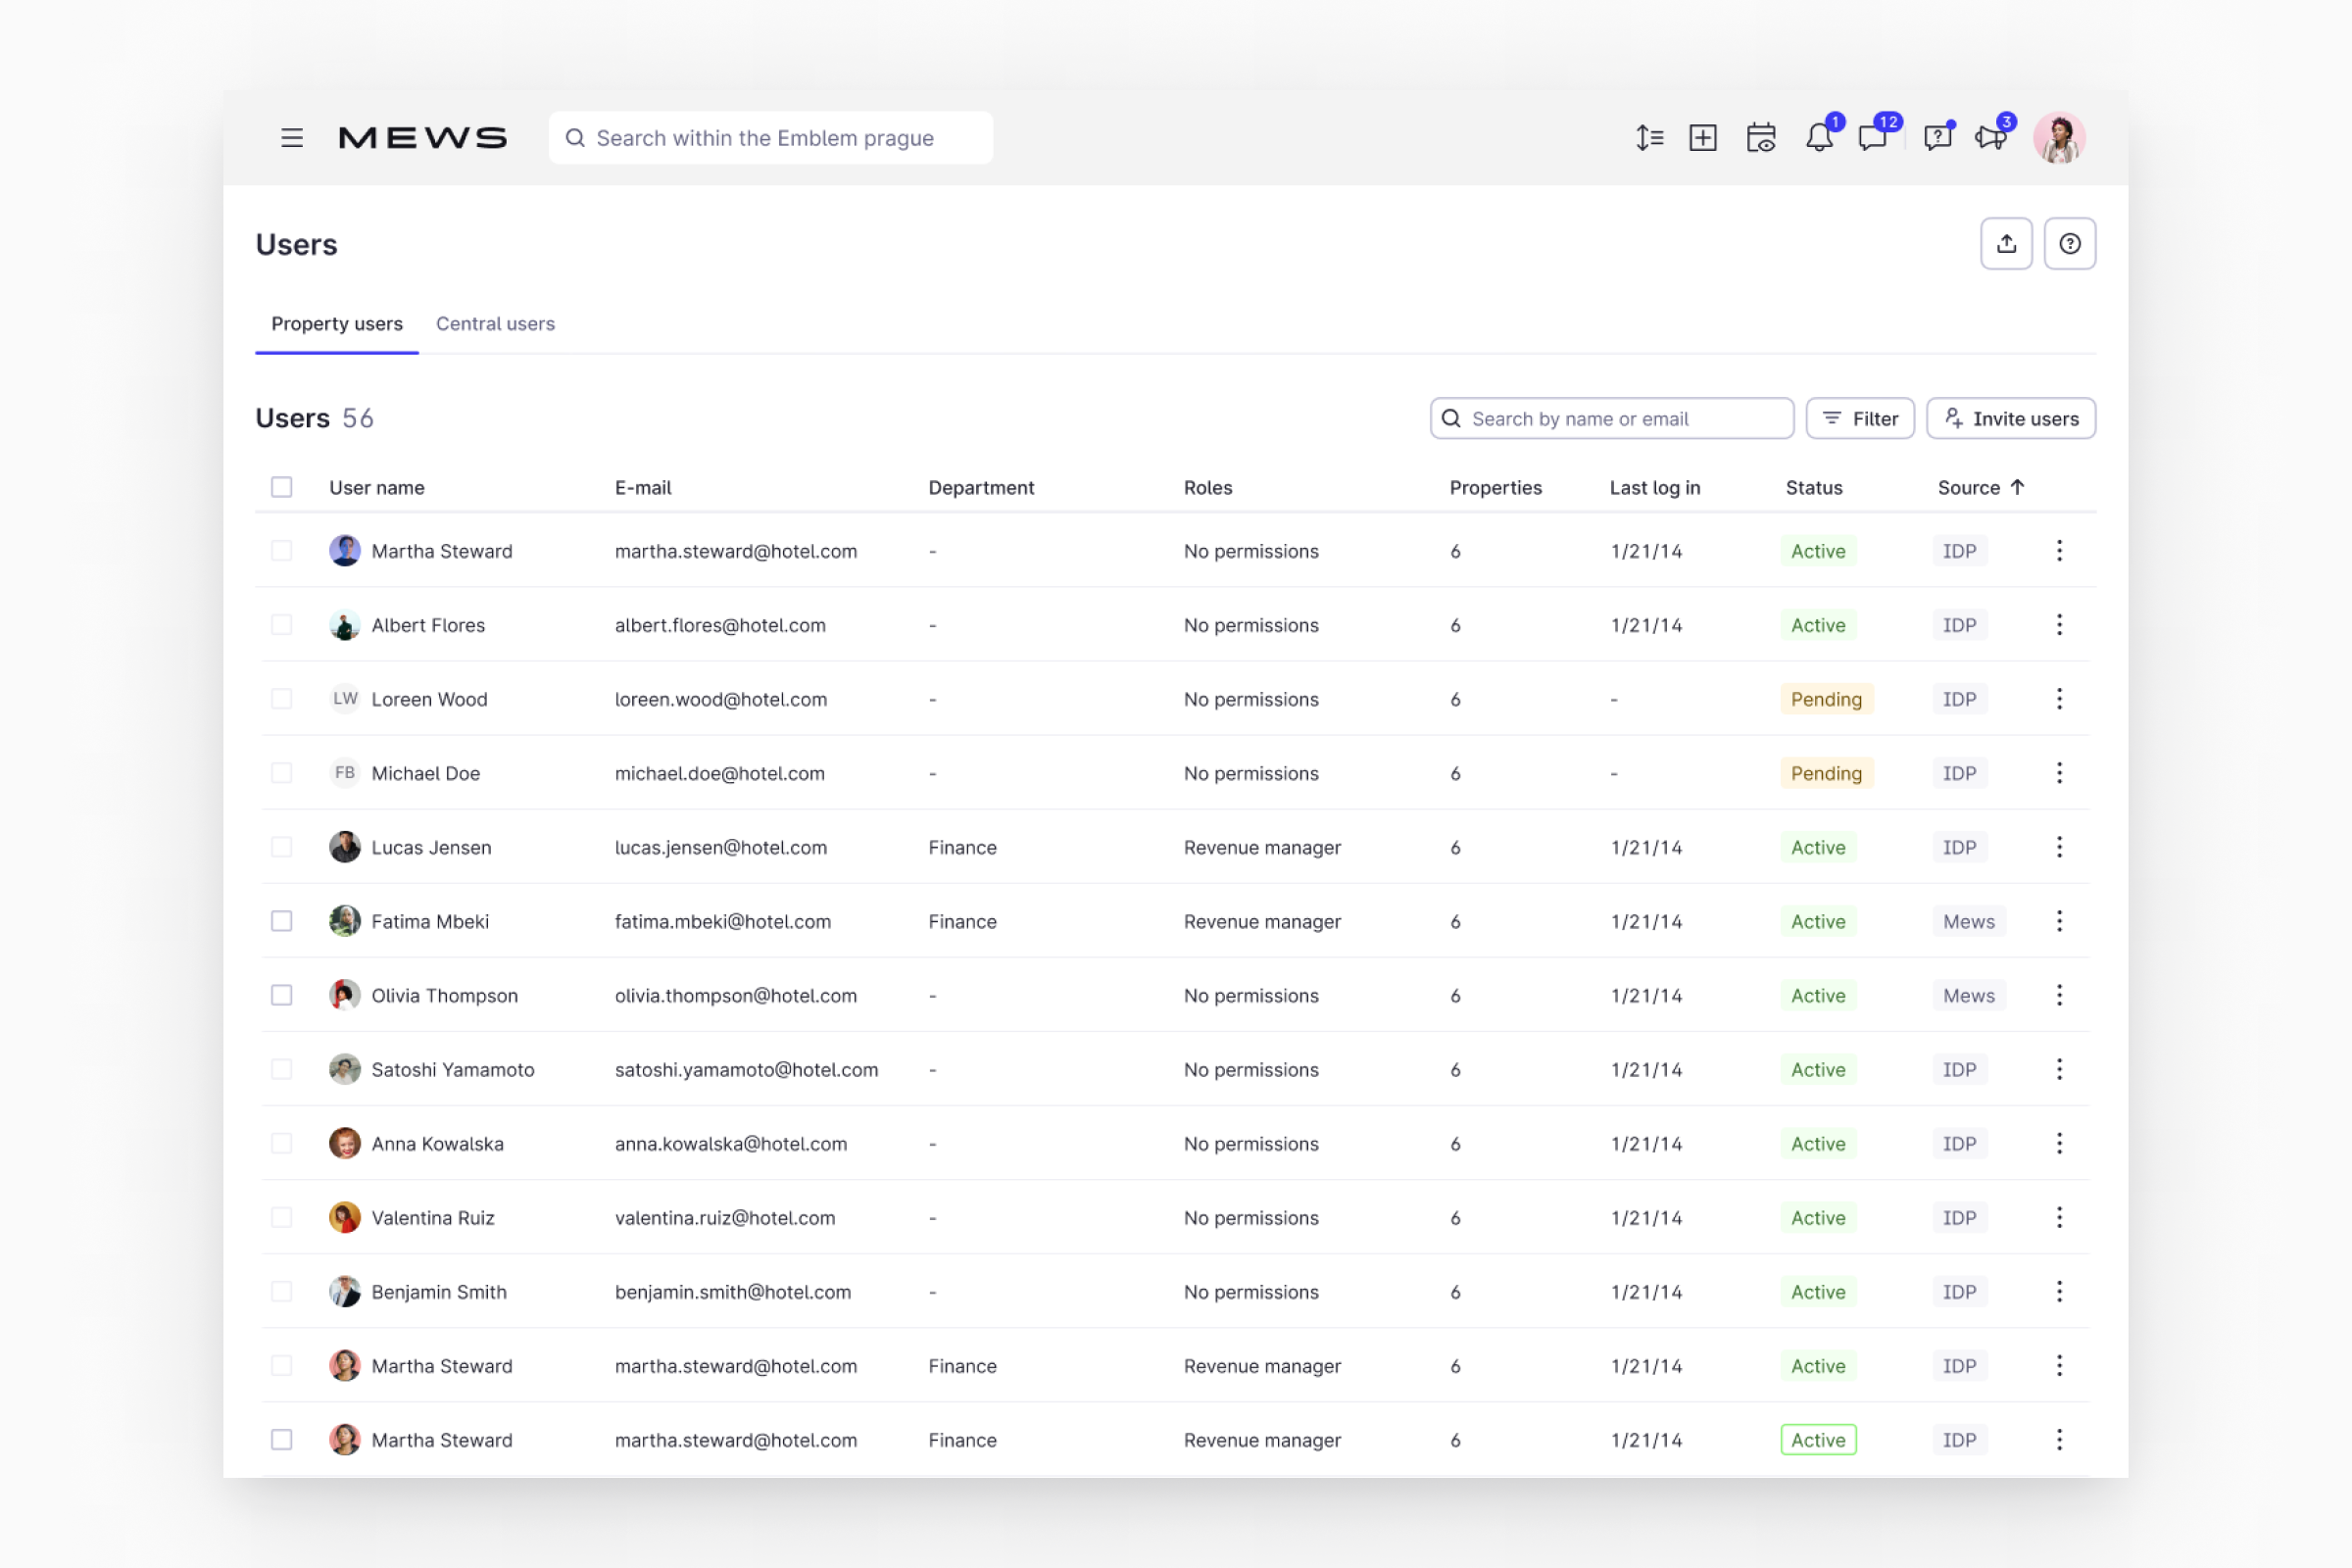Image resolution: width=2352 pixels, height=1568 pixels.
Task: Check the select-all checkbox in table header
Action: pyautogui.click(x=281, y=487)
